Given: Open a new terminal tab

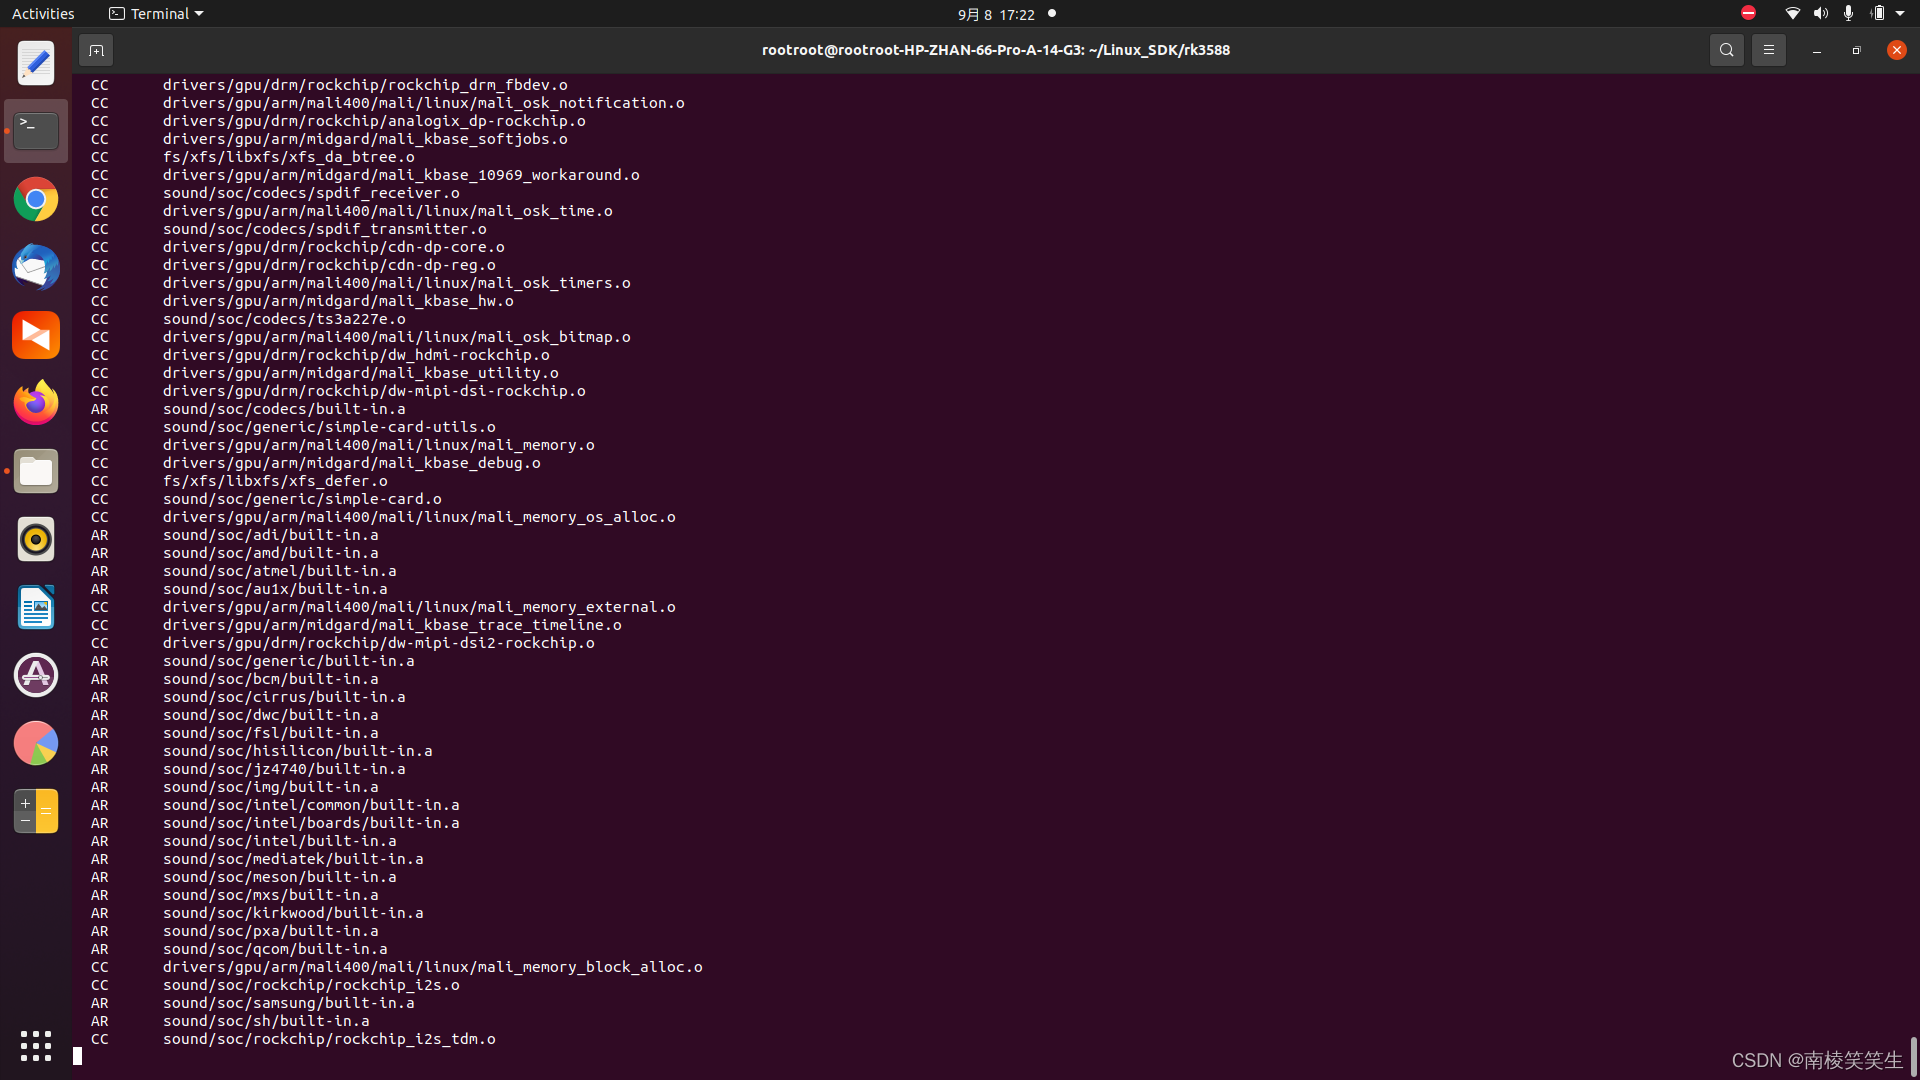Looking at the screenshot, I should tap(96, 50).
